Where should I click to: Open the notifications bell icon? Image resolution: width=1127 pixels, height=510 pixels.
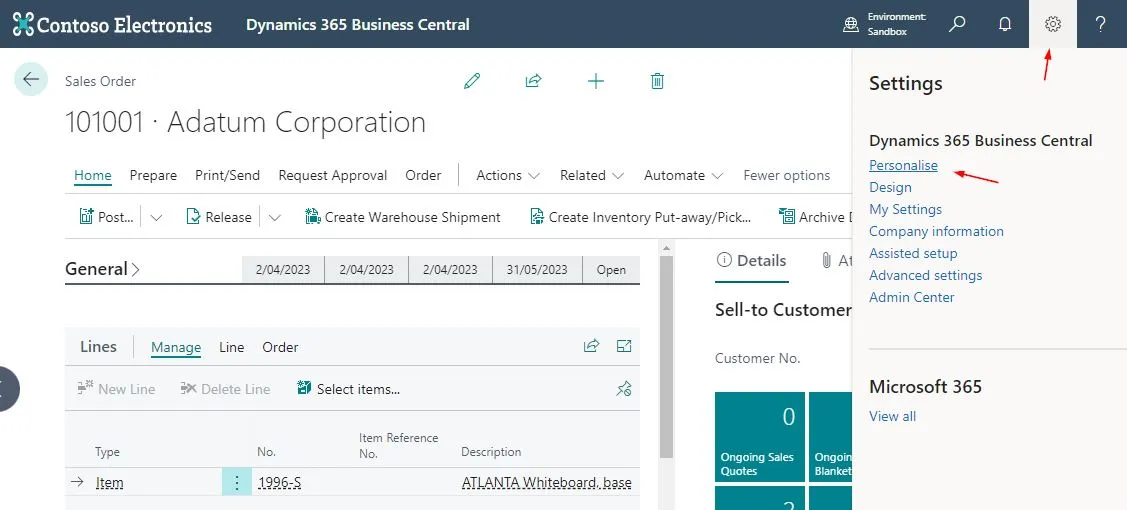point(1005,24)
